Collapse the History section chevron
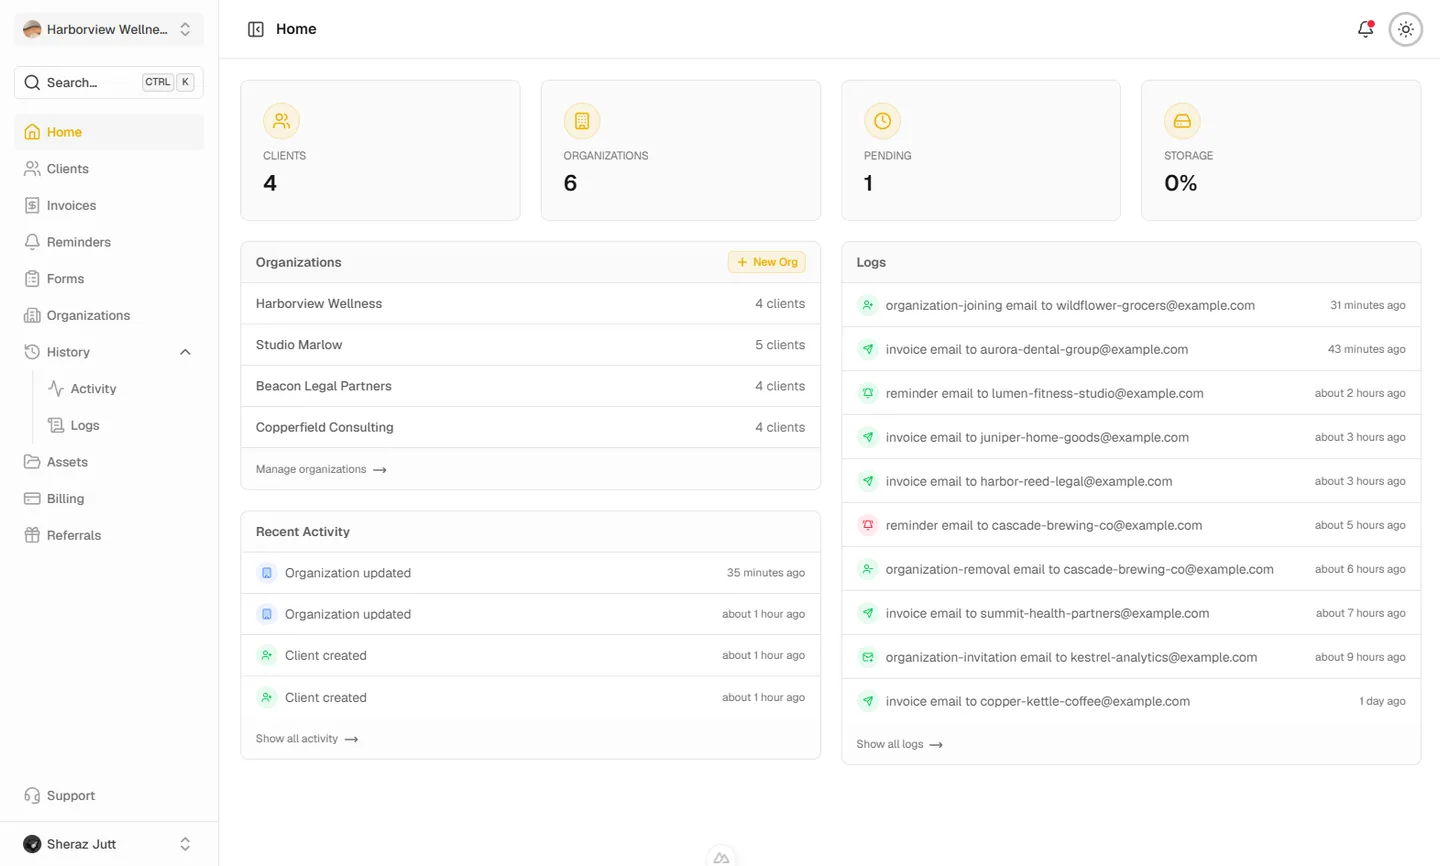Screen dimensions: 1440x866 pos(185,352)
